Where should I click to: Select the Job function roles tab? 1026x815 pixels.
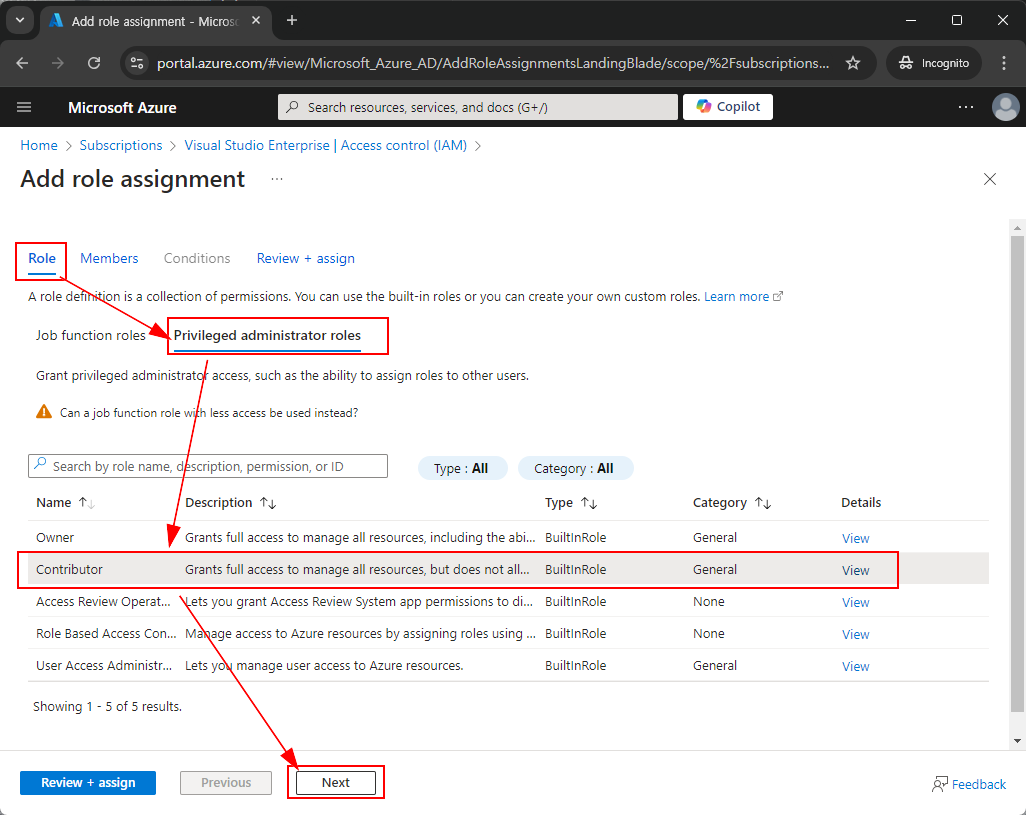[x=90, y=336]
